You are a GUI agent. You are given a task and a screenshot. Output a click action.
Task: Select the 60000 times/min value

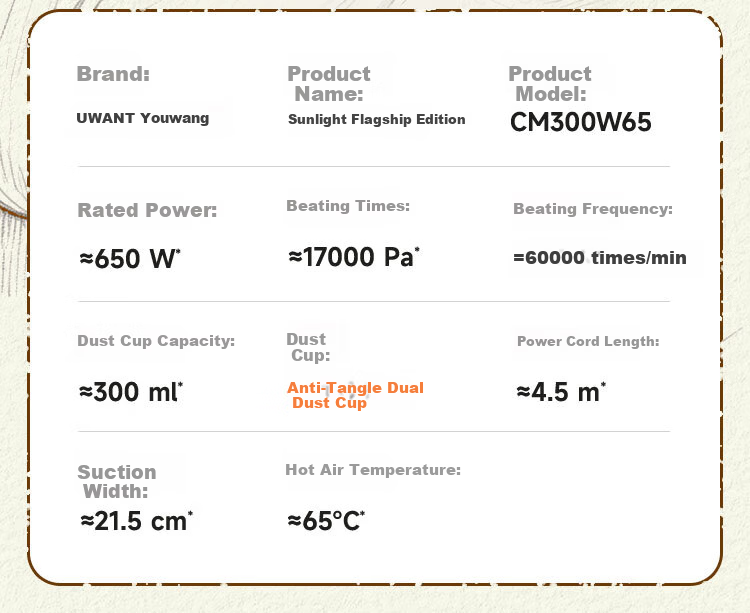(x=600, y=258)
